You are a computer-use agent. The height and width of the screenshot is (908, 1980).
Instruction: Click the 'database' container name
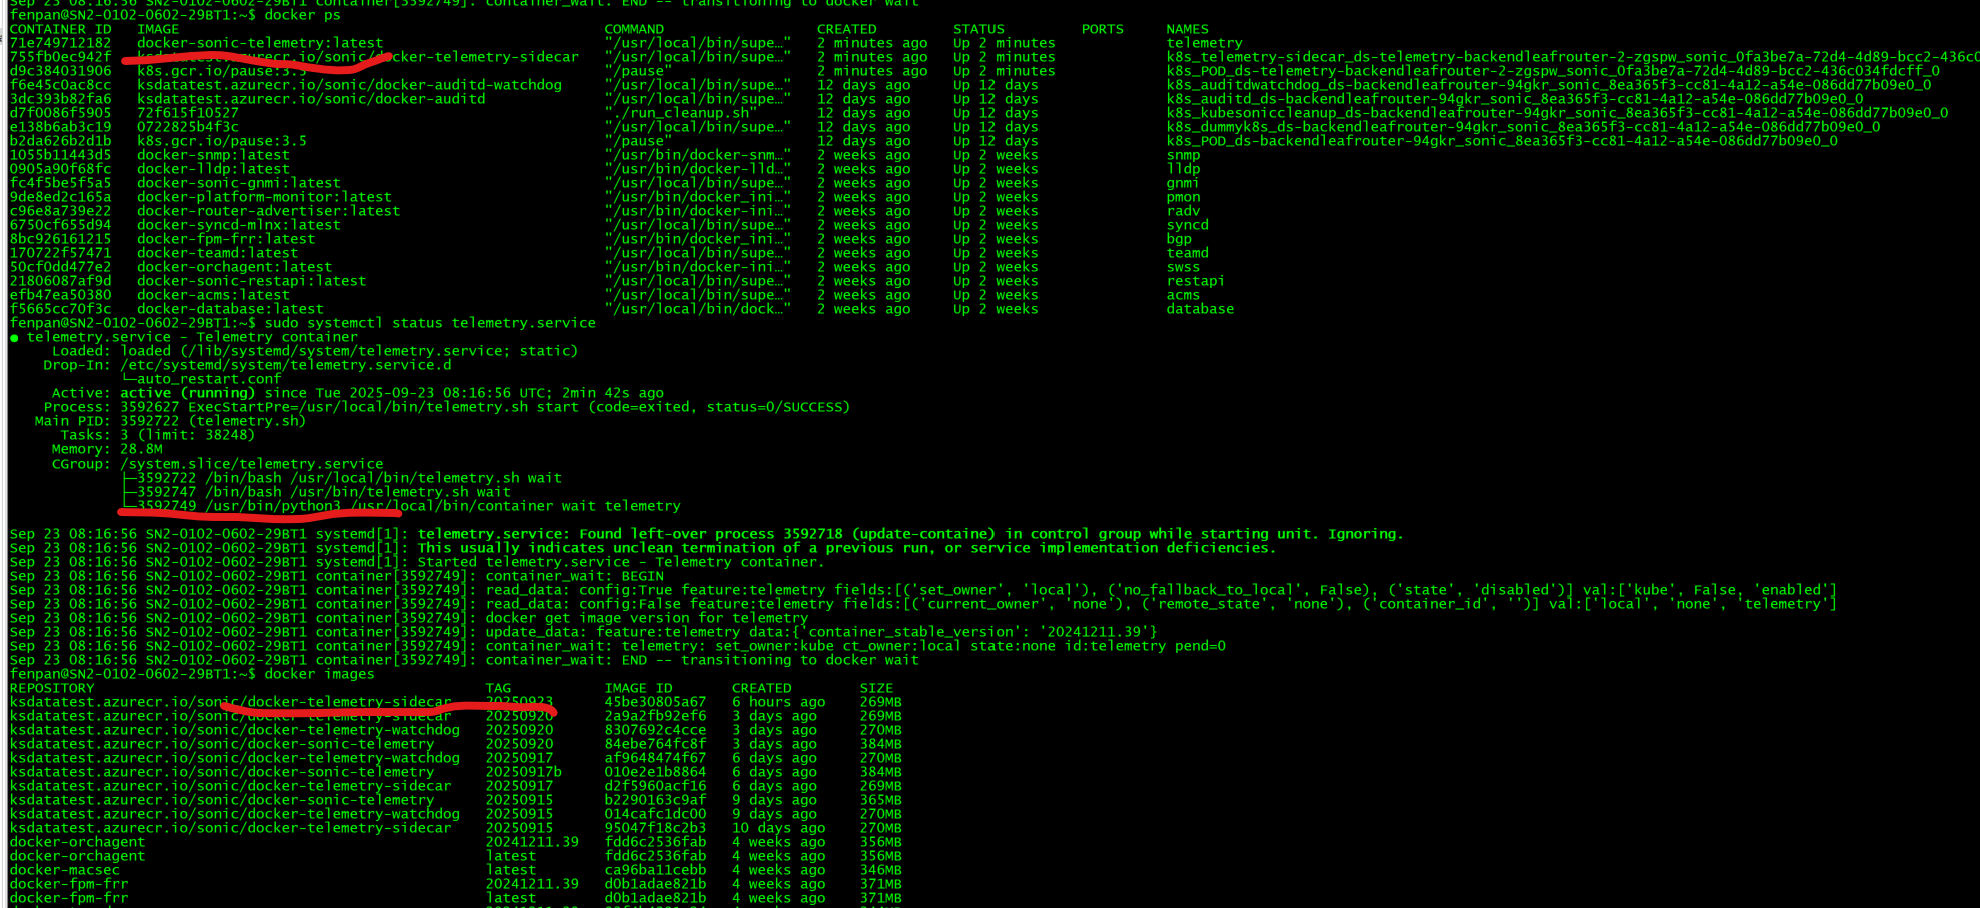(1200, 309)
